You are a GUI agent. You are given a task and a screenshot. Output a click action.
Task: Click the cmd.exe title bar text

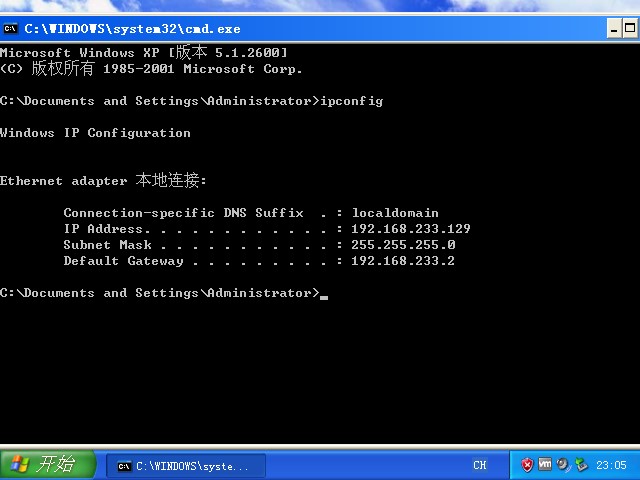click(x=132, y=29)
